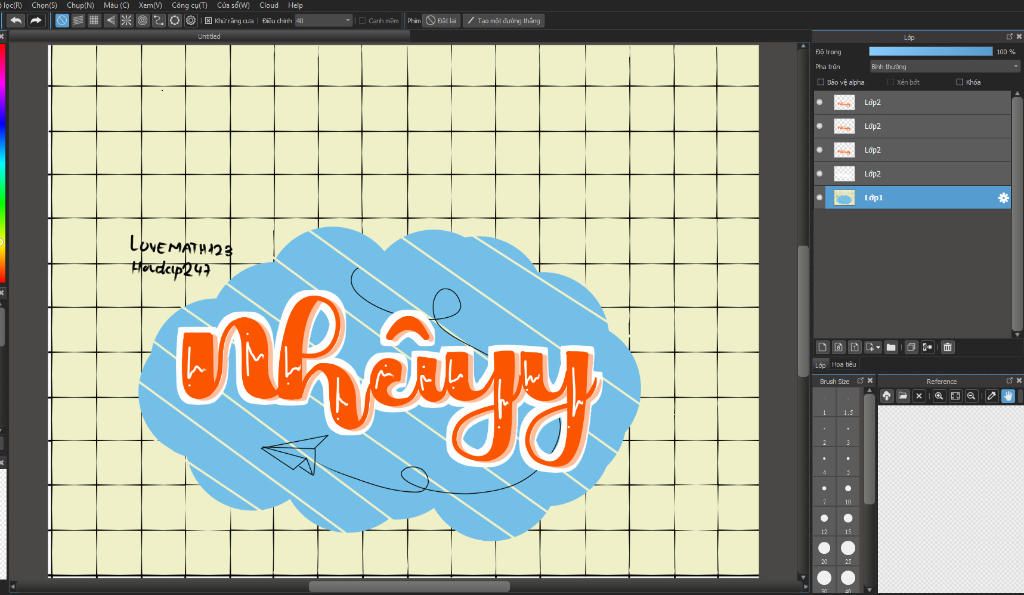1024x595 pixels.
Task: Open the Chọn(S) menu
Action: click(x=44, y=5)
